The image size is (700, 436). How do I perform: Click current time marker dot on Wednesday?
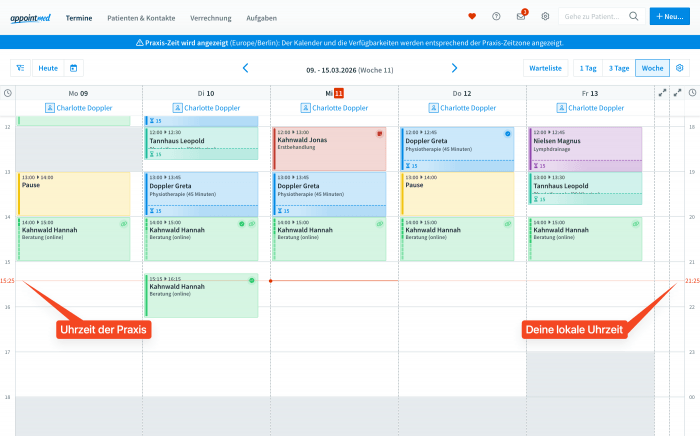271,281
